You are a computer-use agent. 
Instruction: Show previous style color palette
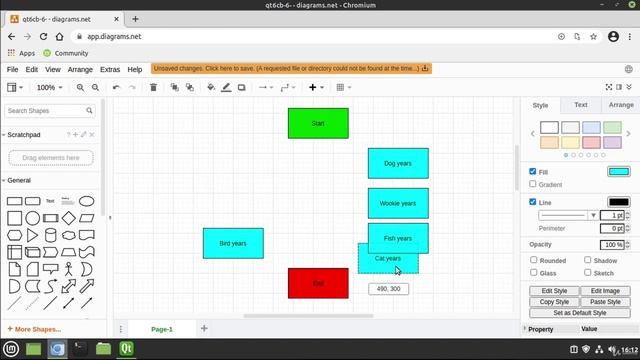(532, 133)
